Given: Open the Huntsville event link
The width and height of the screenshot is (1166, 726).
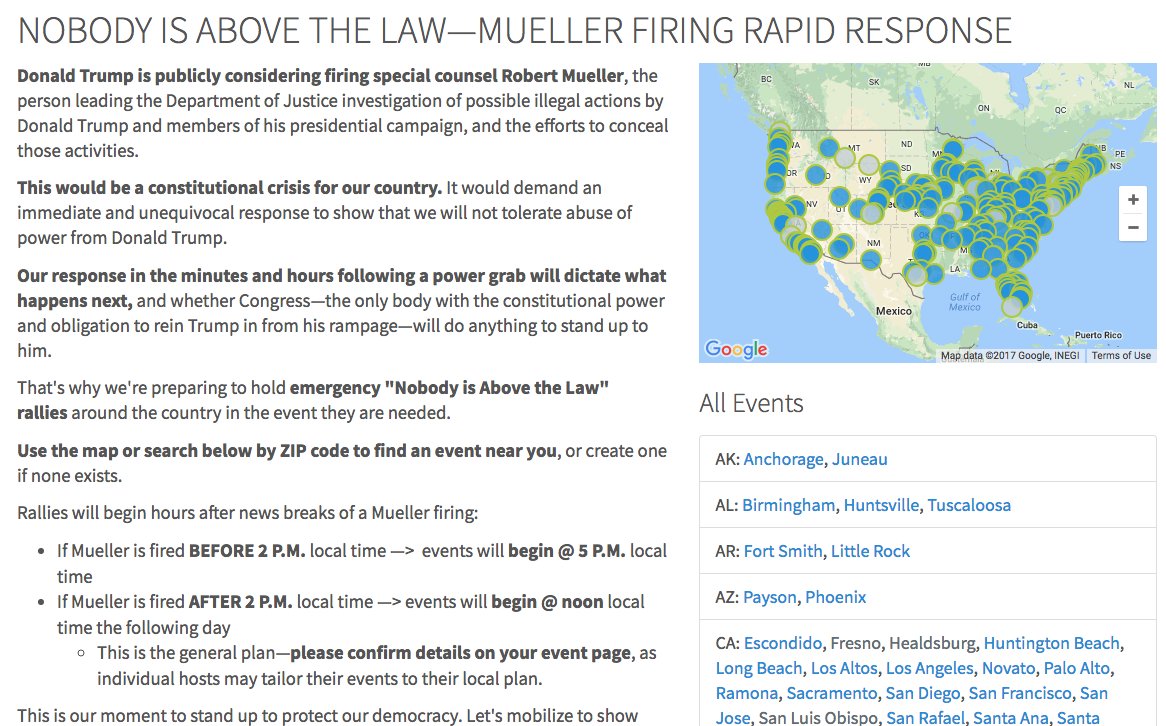Looking at the screenshot, I should click(881, 505).
